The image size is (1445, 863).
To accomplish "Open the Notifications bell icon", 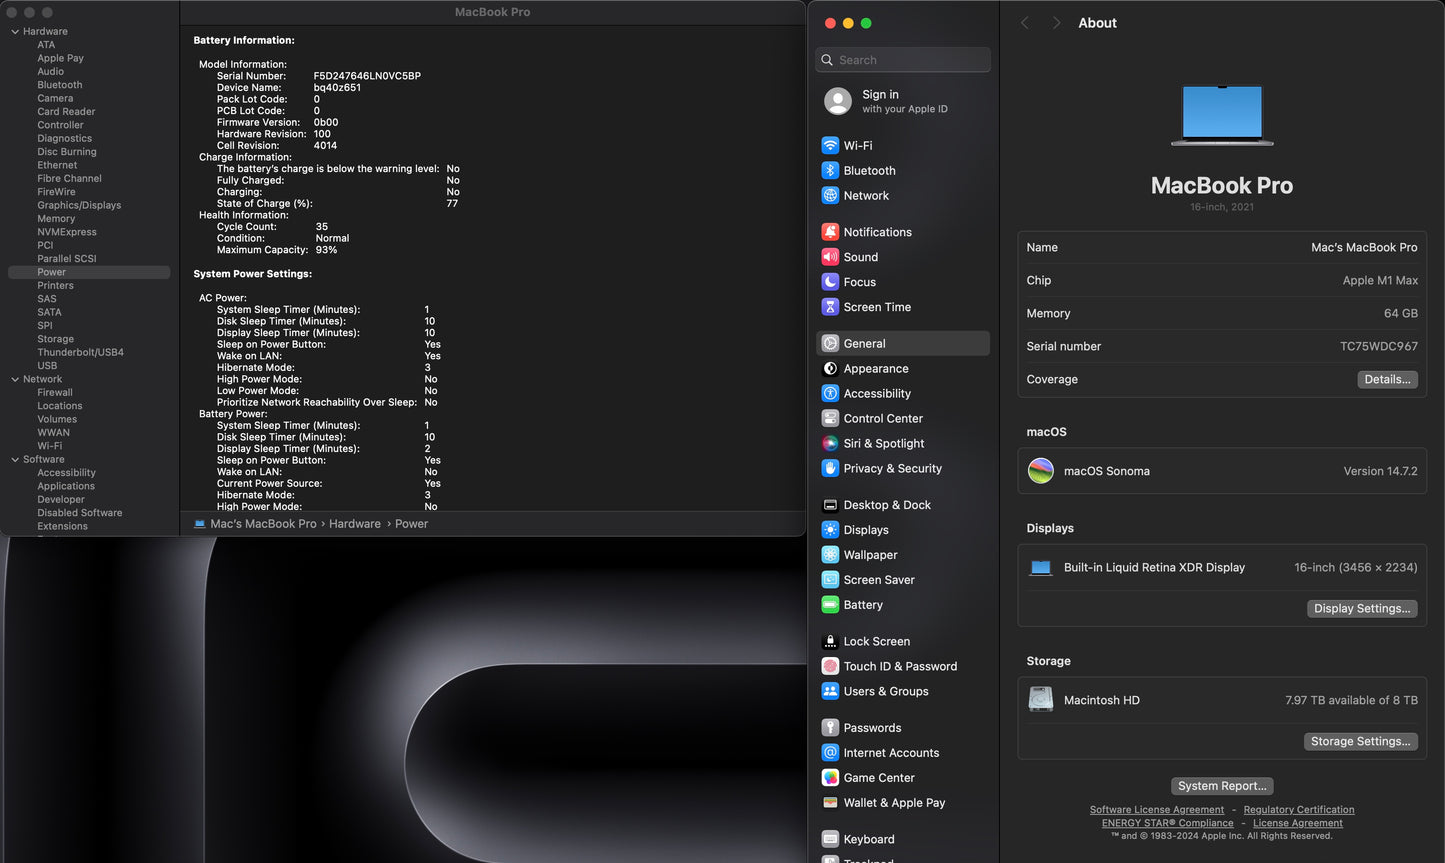I will point(830,231).
